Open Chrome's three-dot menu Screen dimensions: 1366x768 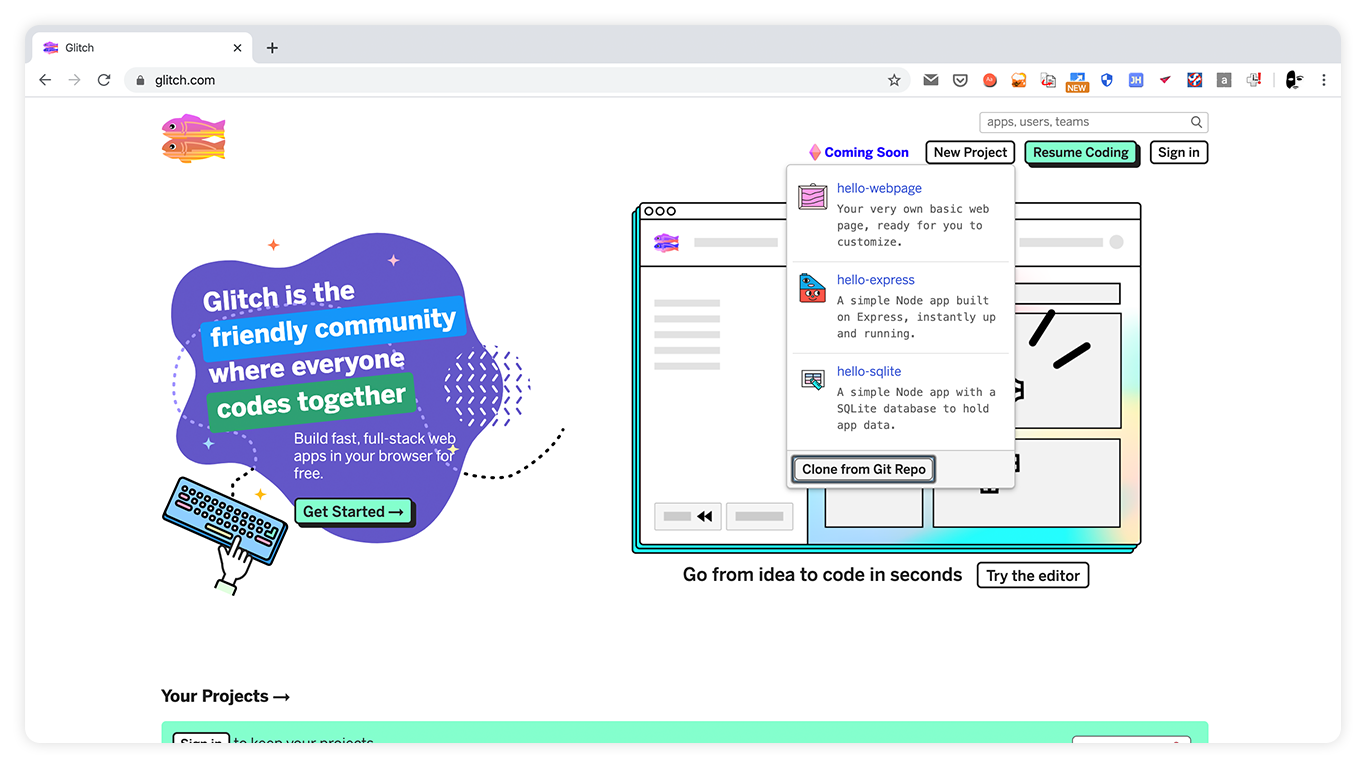1324,80
